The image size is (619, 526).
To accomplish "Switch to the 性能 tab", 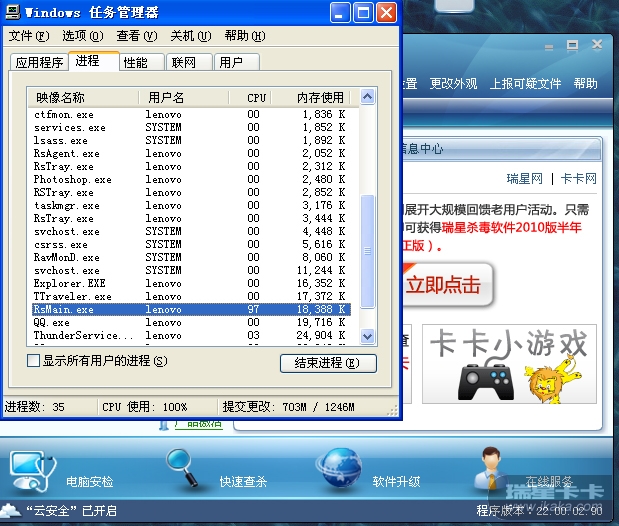I will pos(141,62).
